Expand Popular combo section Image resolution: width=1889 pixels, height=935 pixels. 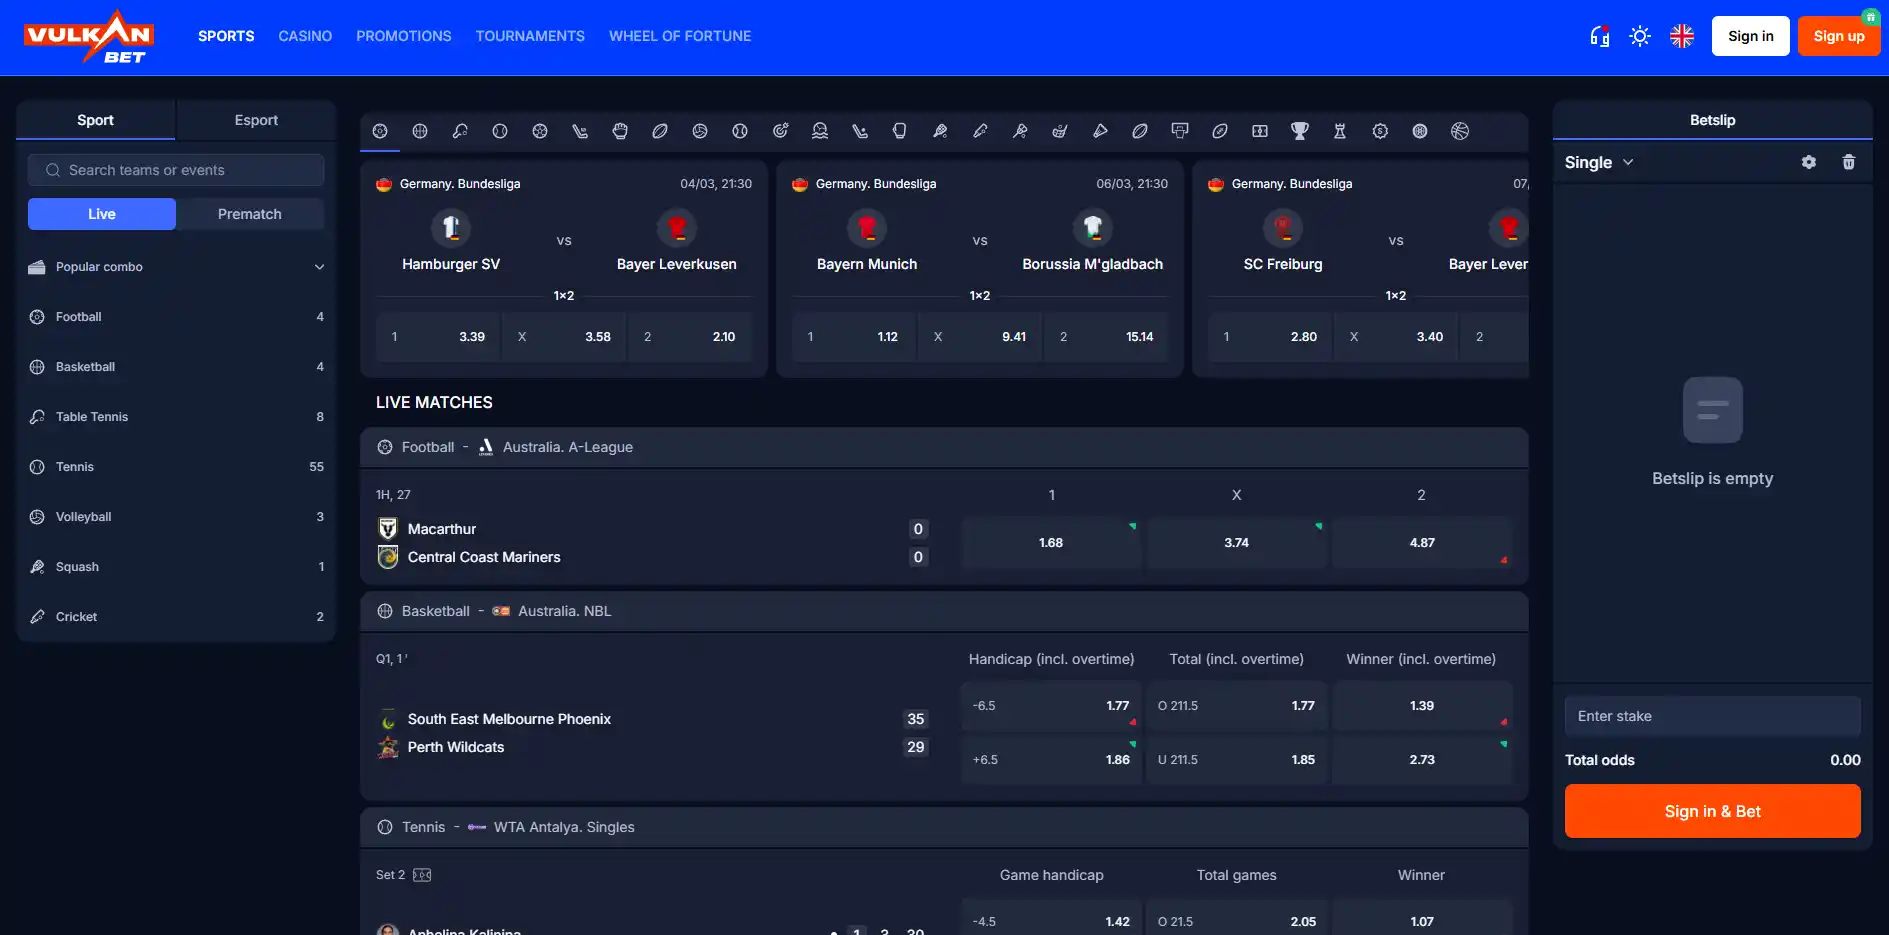click(x=176, y=267)
